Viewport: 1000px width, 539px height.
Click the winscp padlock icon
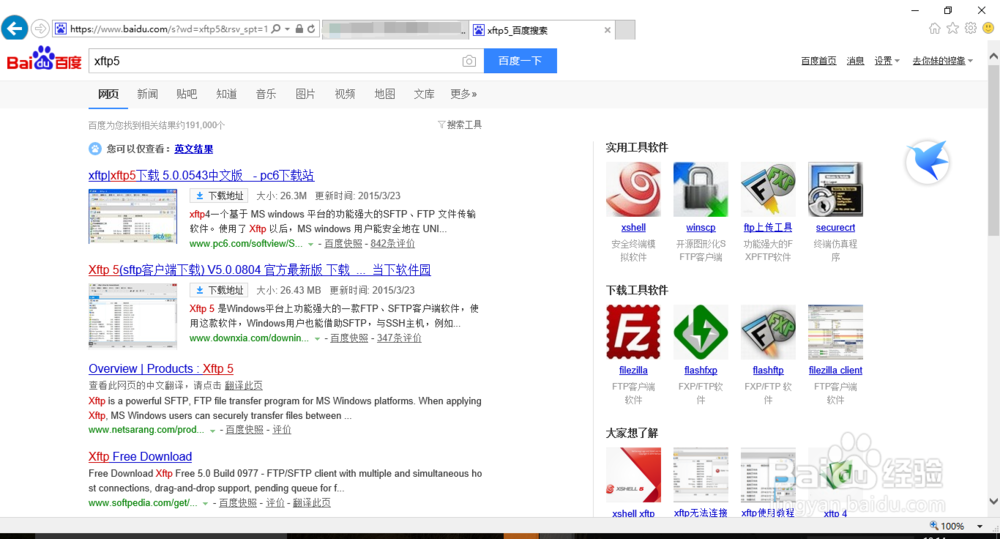(700, 189)
